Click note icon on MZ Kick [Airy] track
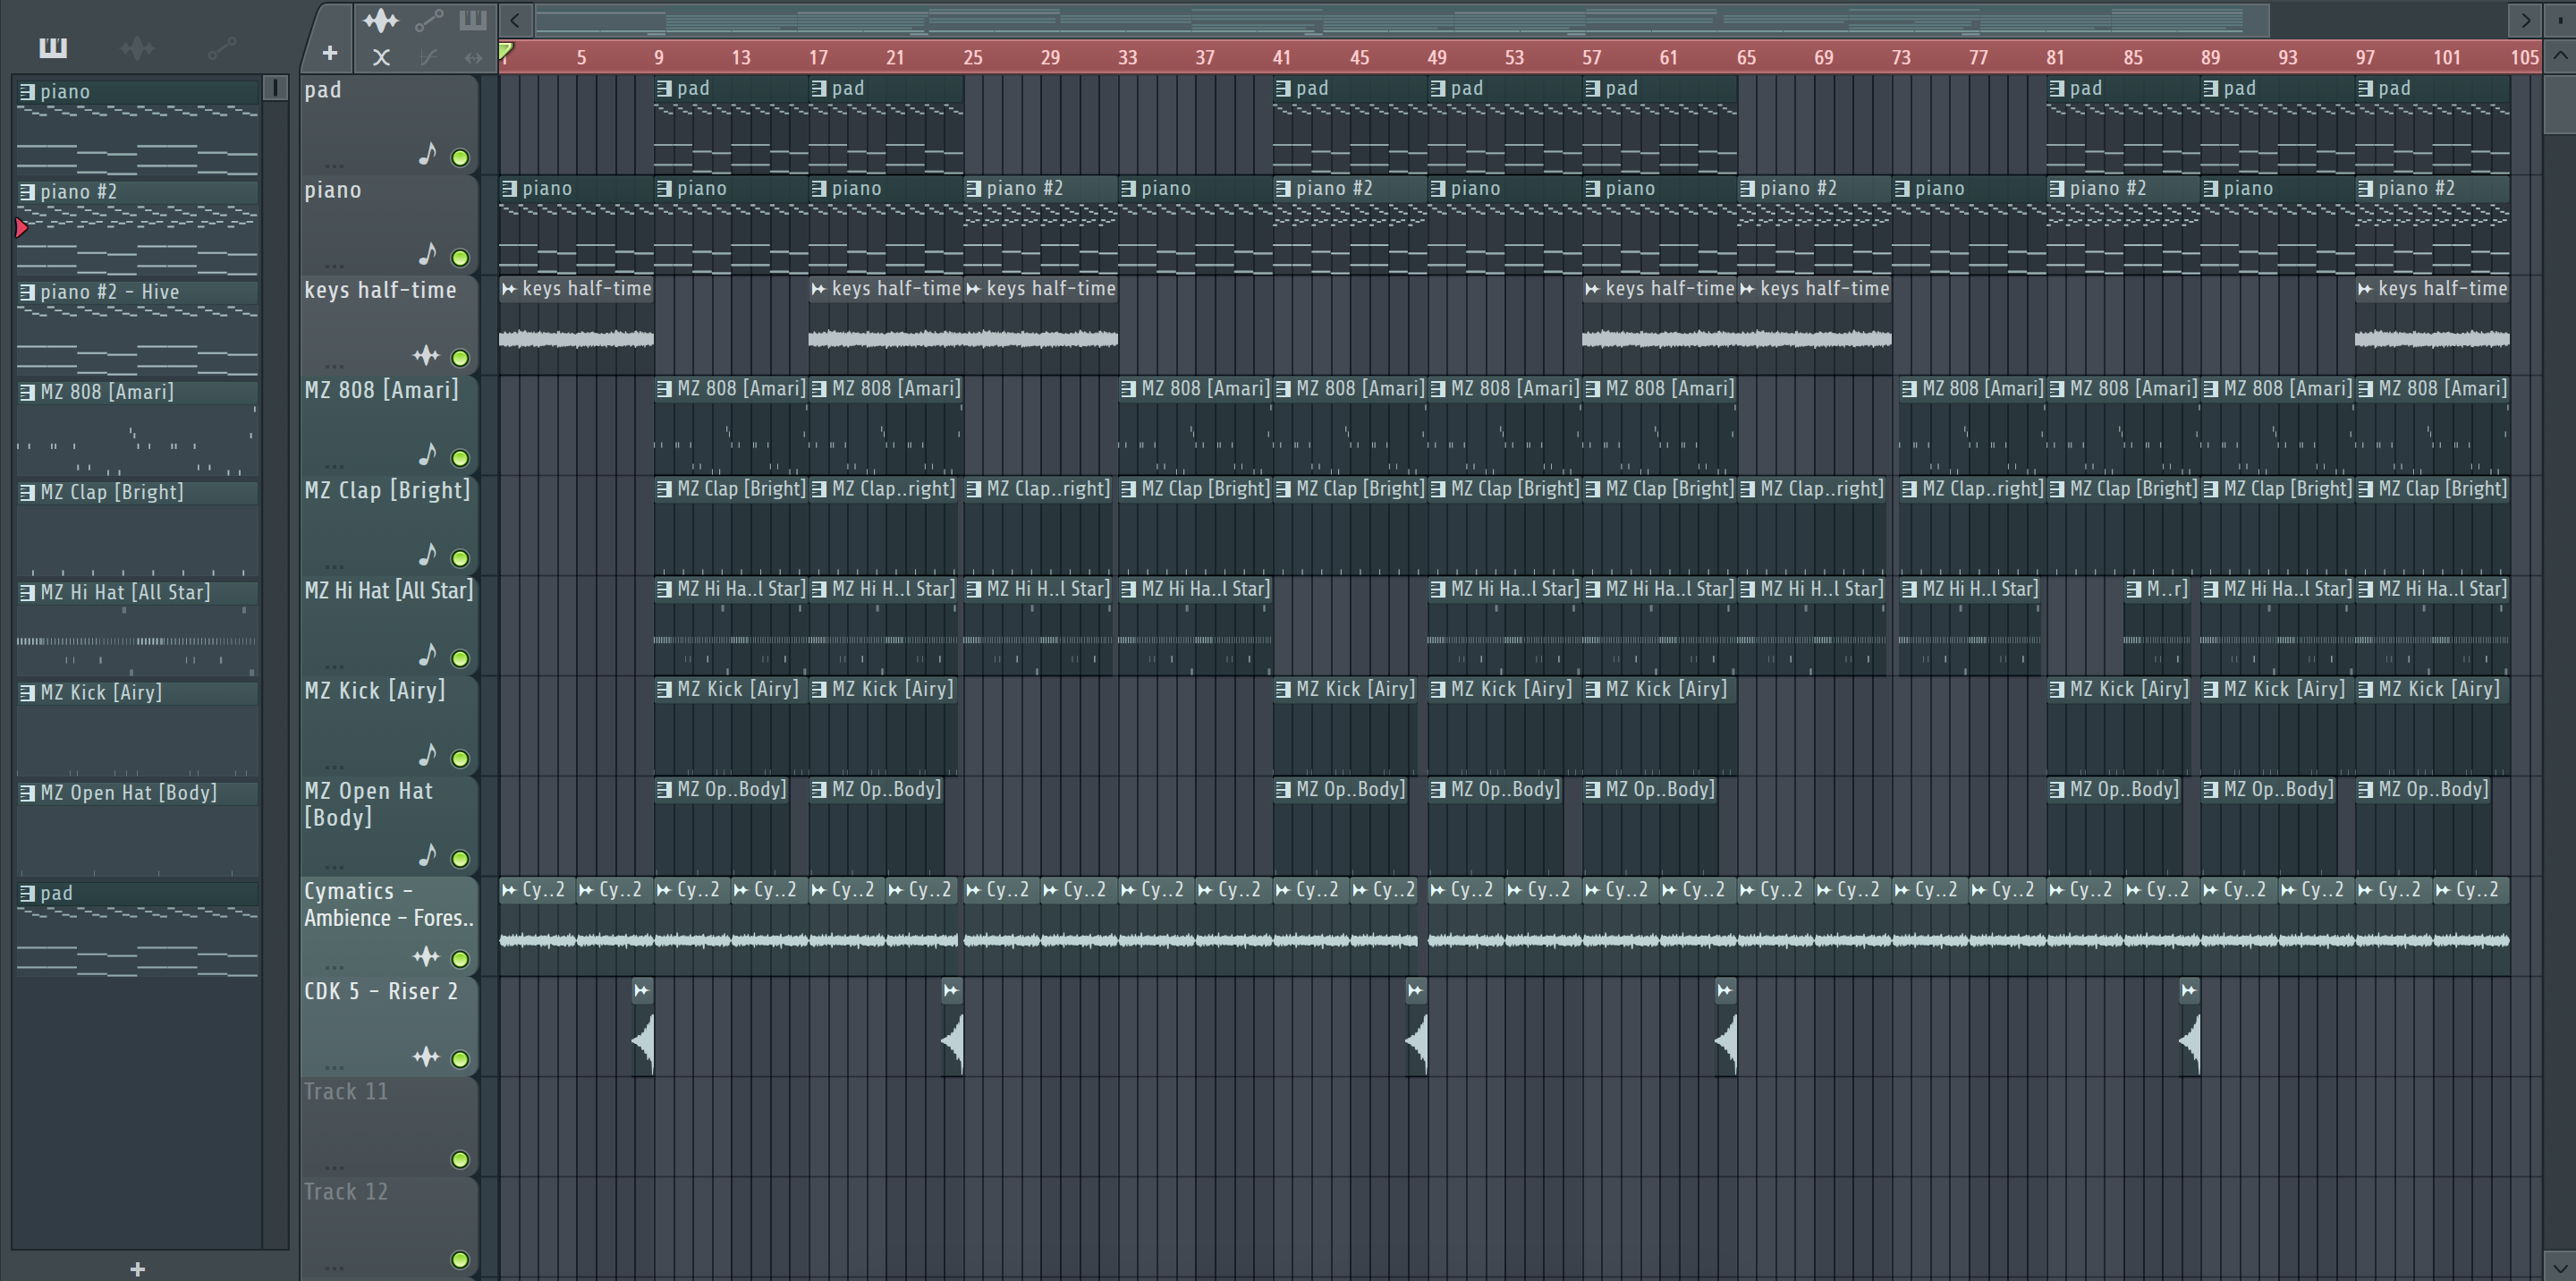This screenshot has width=2576, height=1281. point(428,755)
